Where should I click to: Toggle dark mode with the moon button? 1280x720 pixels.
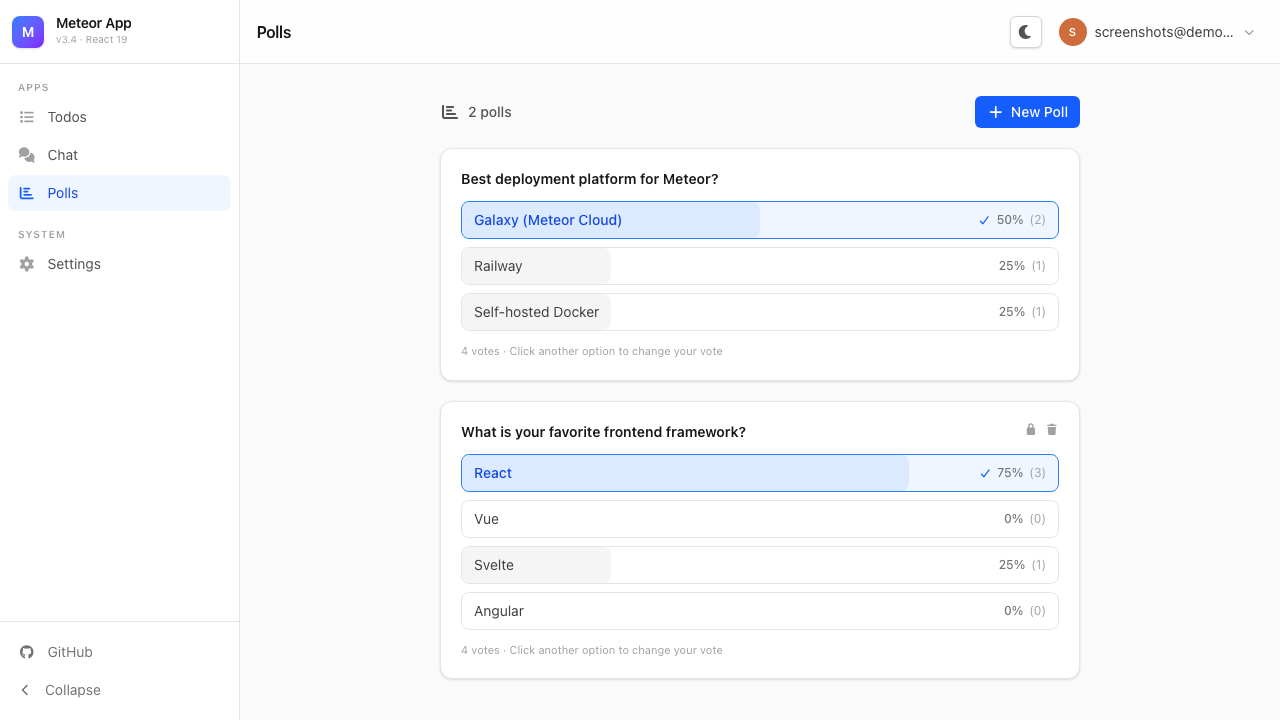coord(1025,31)
